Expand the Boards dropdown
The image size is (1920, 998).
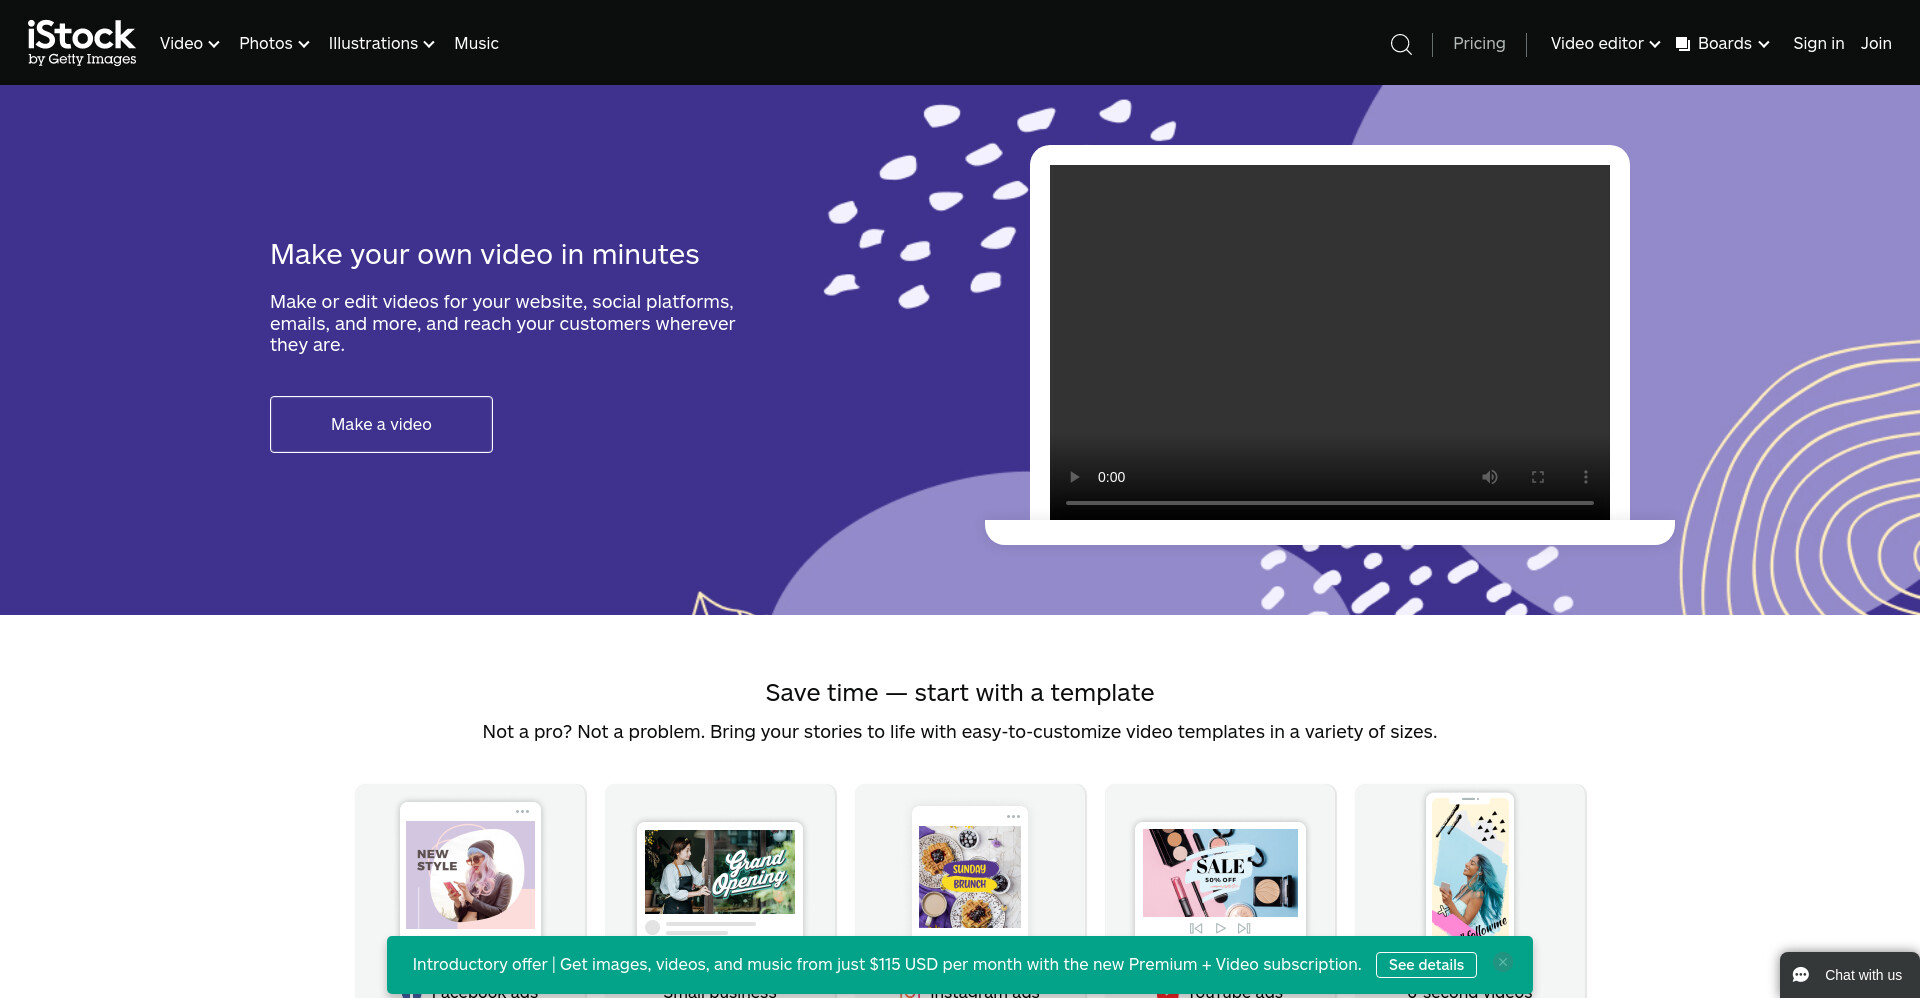click(1723, 44)
